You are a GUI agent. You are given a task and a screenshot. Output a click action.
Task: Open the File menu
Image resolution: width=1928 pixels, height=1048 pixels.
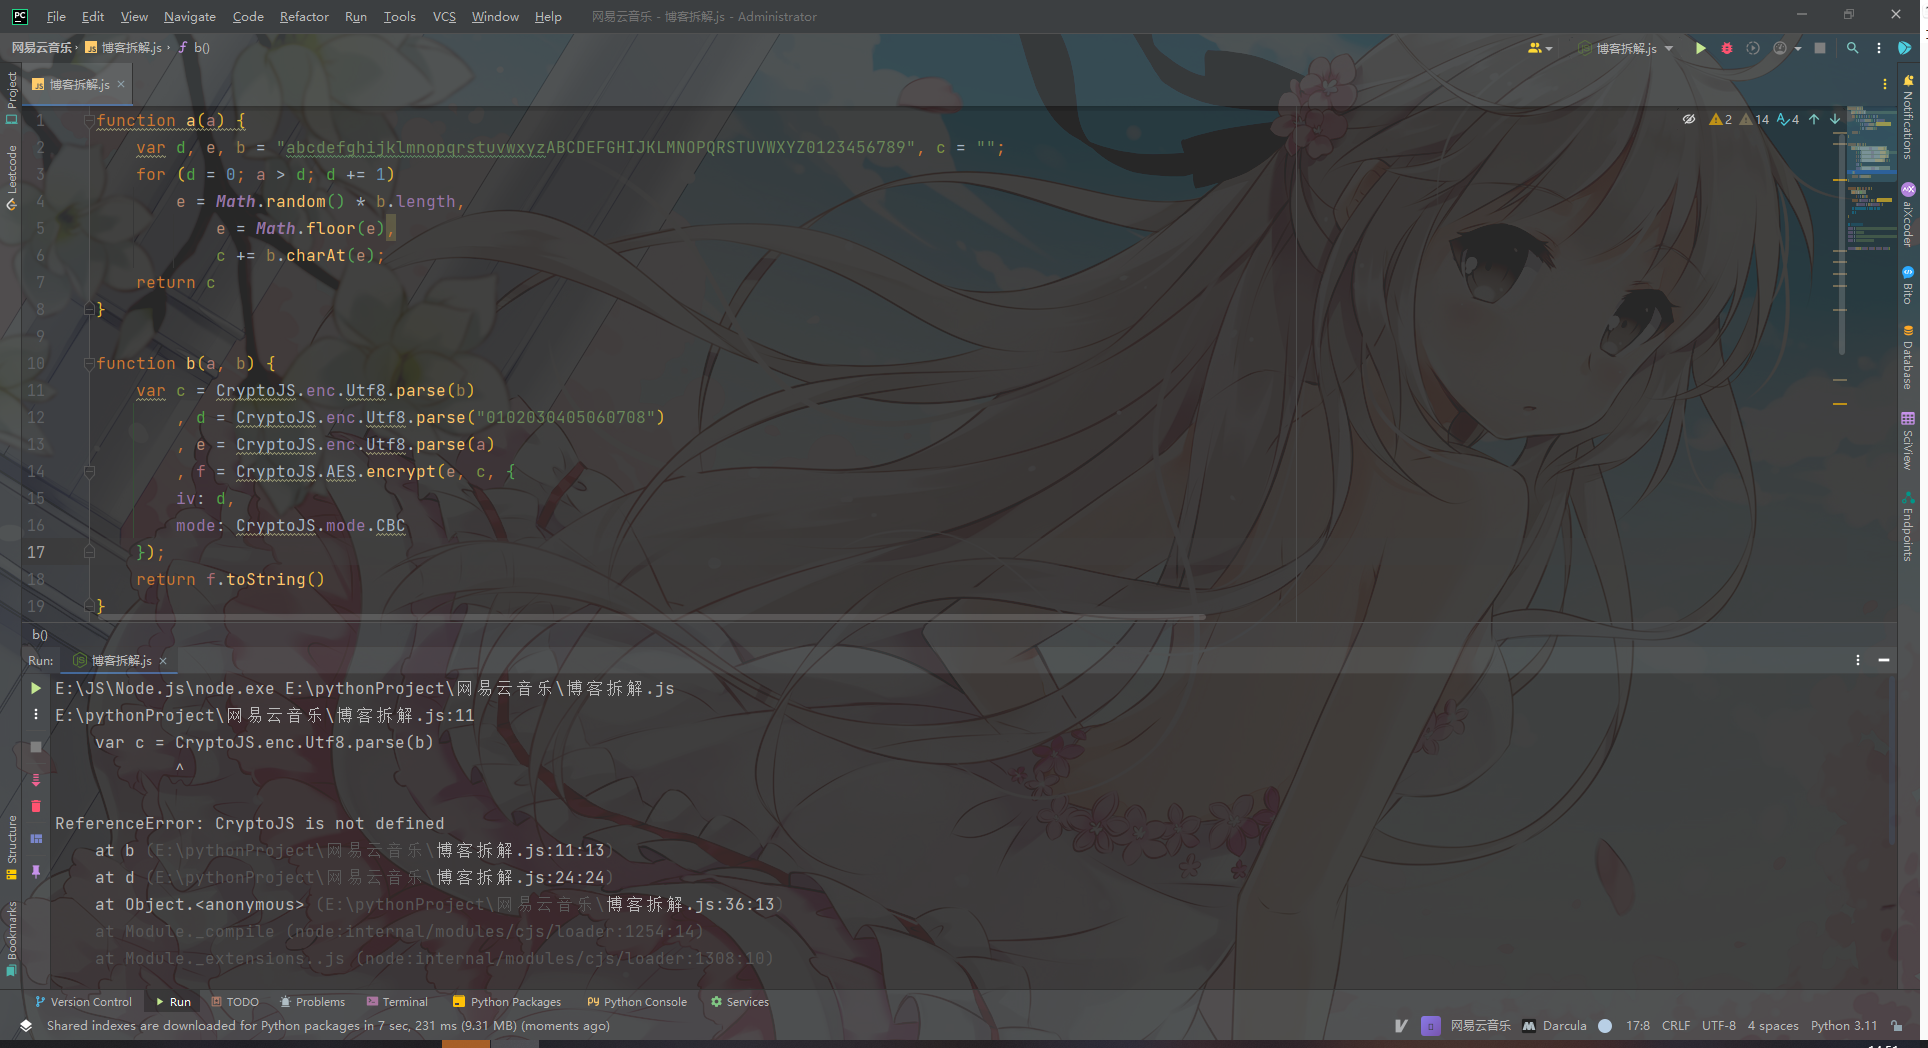[56, 16]
